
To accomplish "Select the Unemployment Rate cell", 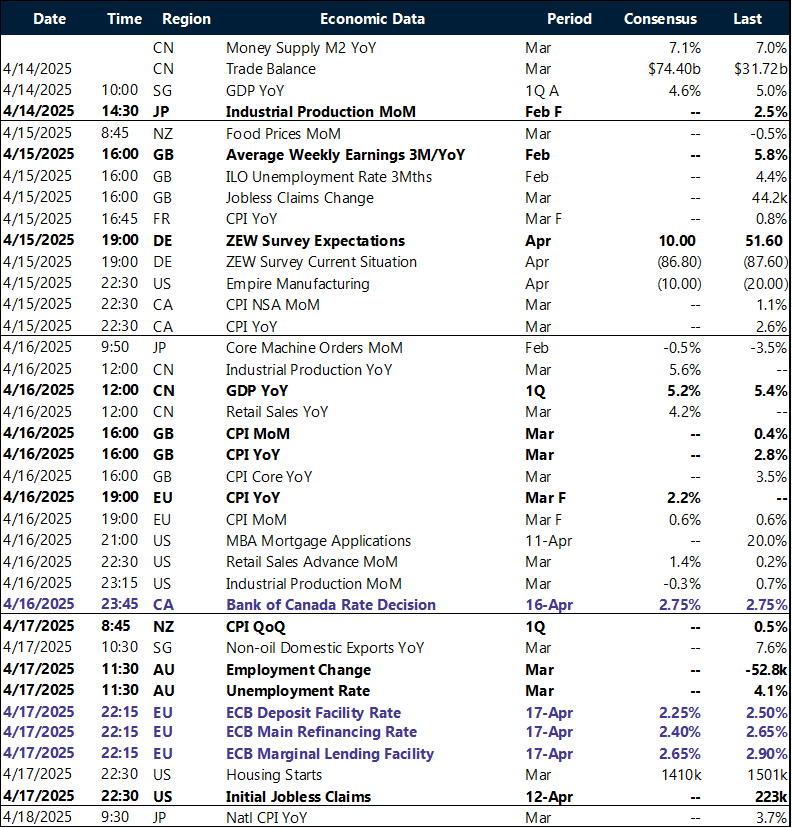I will coord(298,691).
